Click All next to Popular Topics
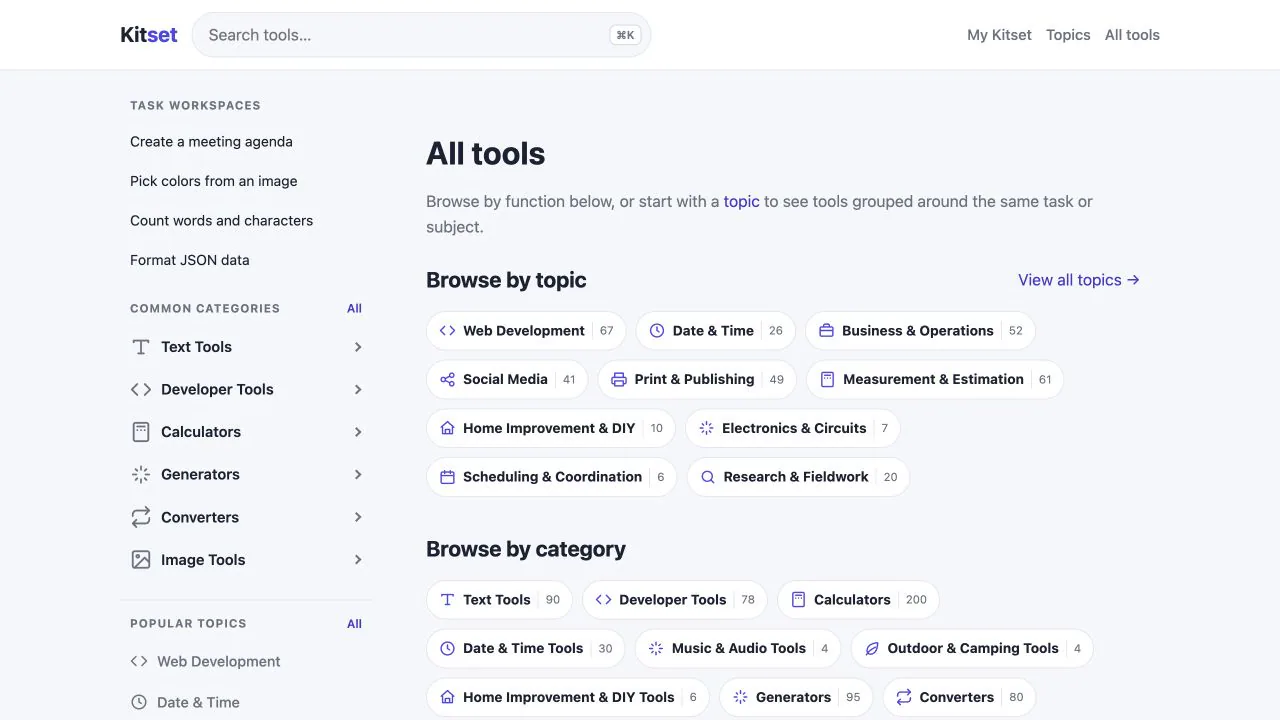Viewport: 1280px width, 720px height. click(354, 624)
